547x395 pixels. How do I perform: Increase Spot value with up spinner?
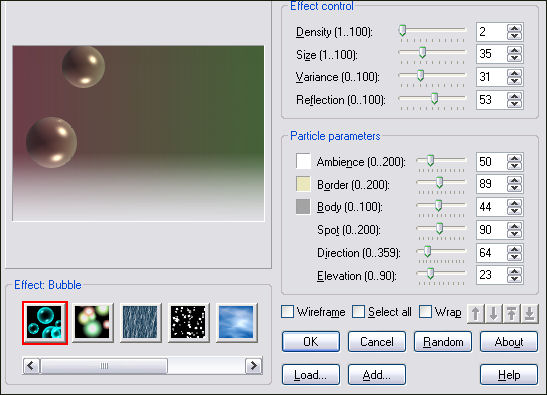point(515,226)
